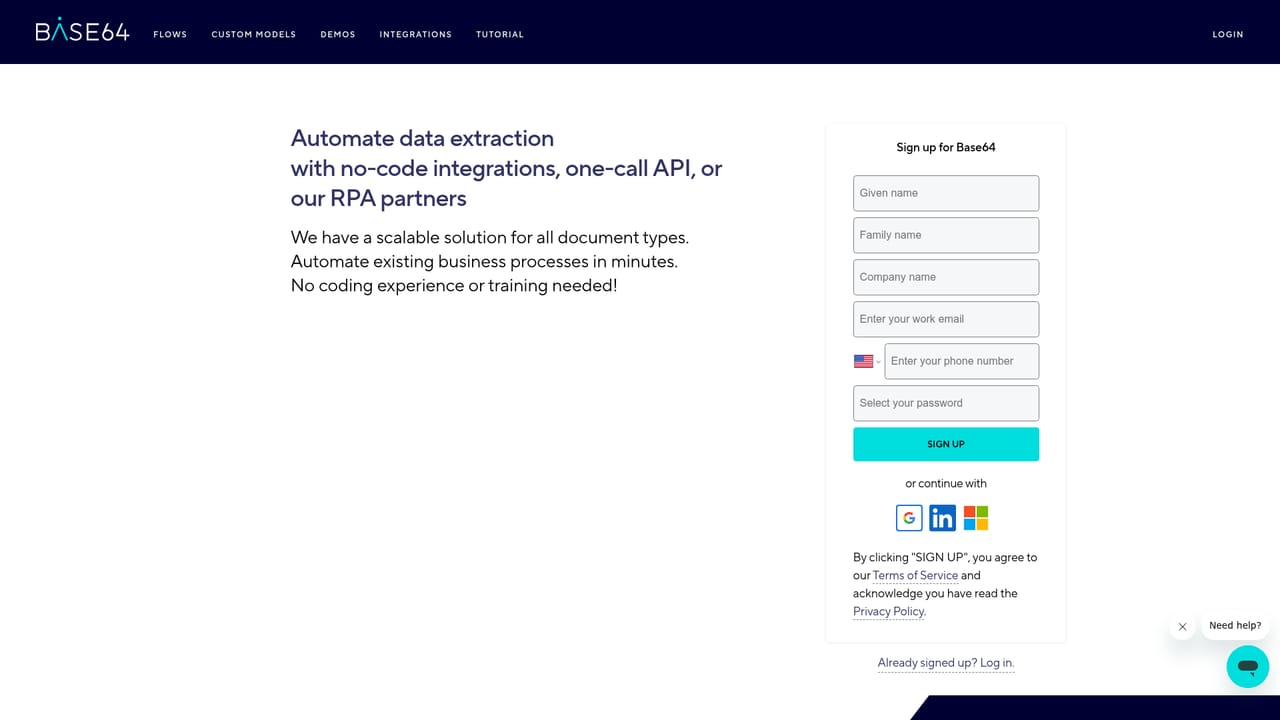Screen dimensions: 1280x720
Task: Click the phone number field
Action: click(962, 361)
